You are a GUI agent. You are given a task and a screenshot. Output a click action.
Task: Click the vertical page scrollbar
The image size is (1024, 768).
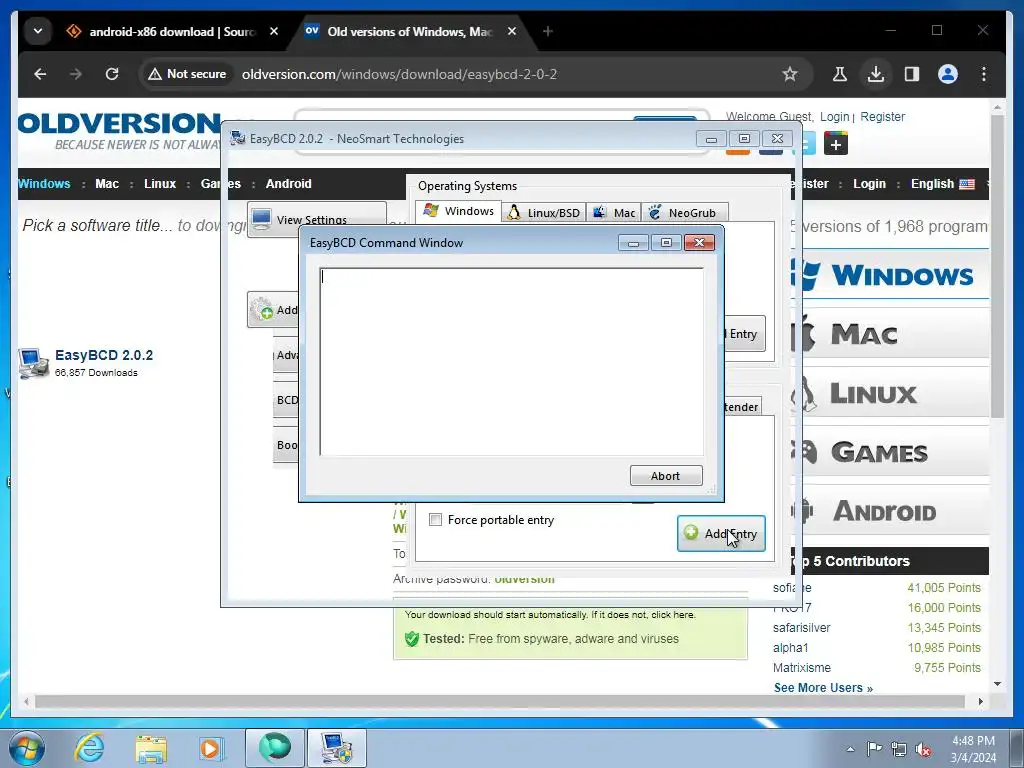997,266
